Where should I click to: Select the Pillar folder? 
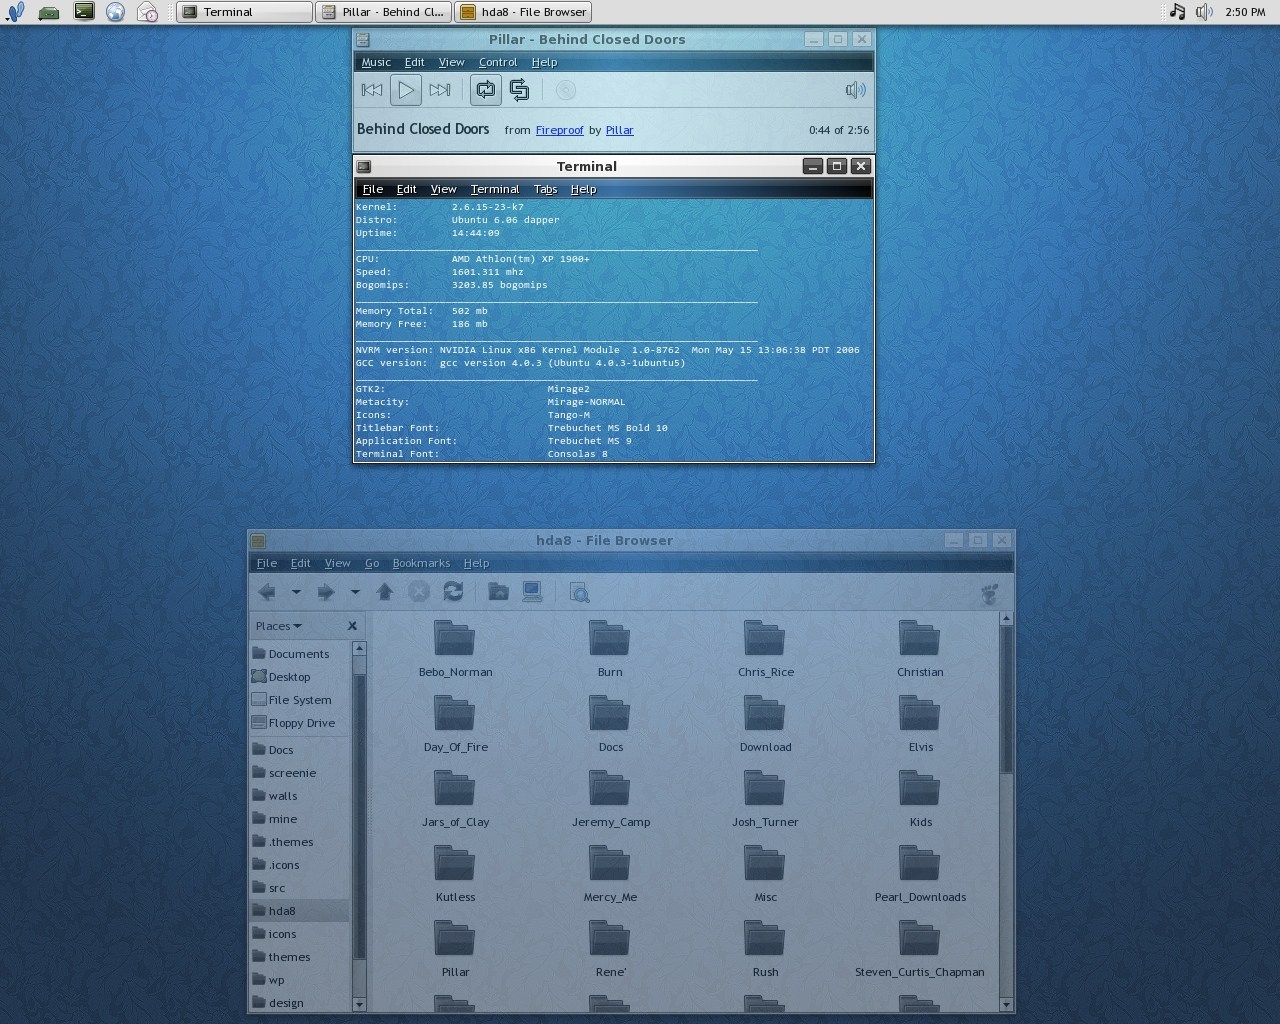tap(455, 949)
